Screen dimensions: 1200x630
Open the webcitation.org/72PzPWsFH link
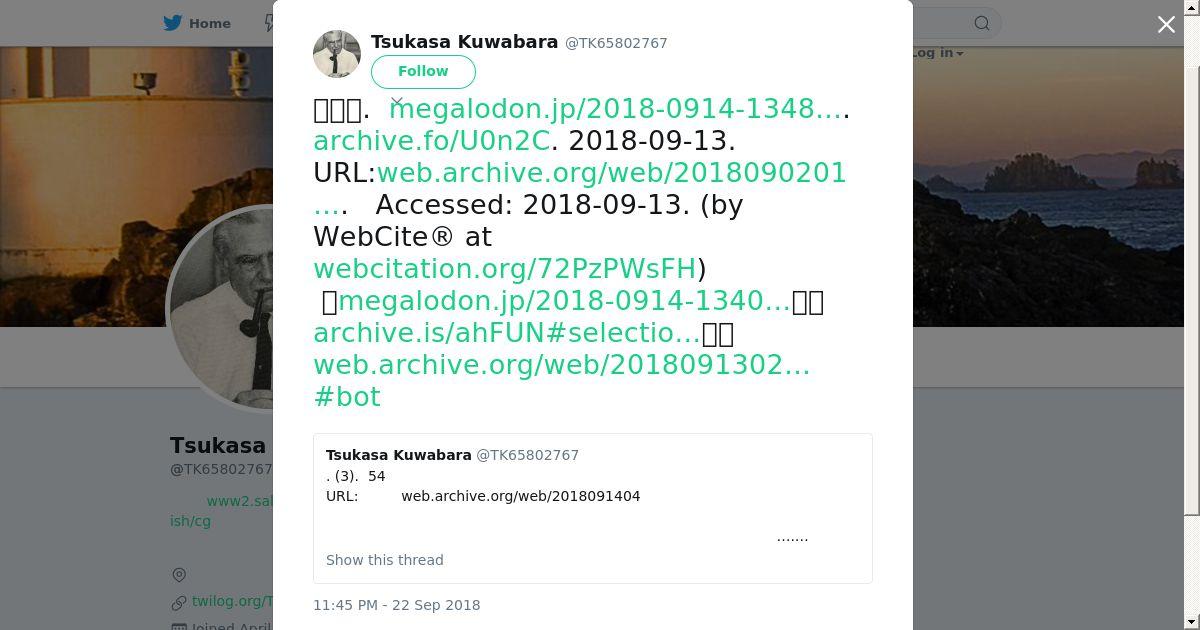(x=505, y=269)
